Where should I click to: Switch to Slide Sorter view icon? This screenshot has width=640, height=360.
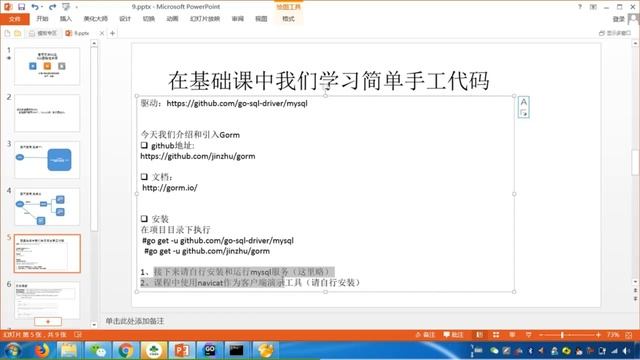click(496, 335)
